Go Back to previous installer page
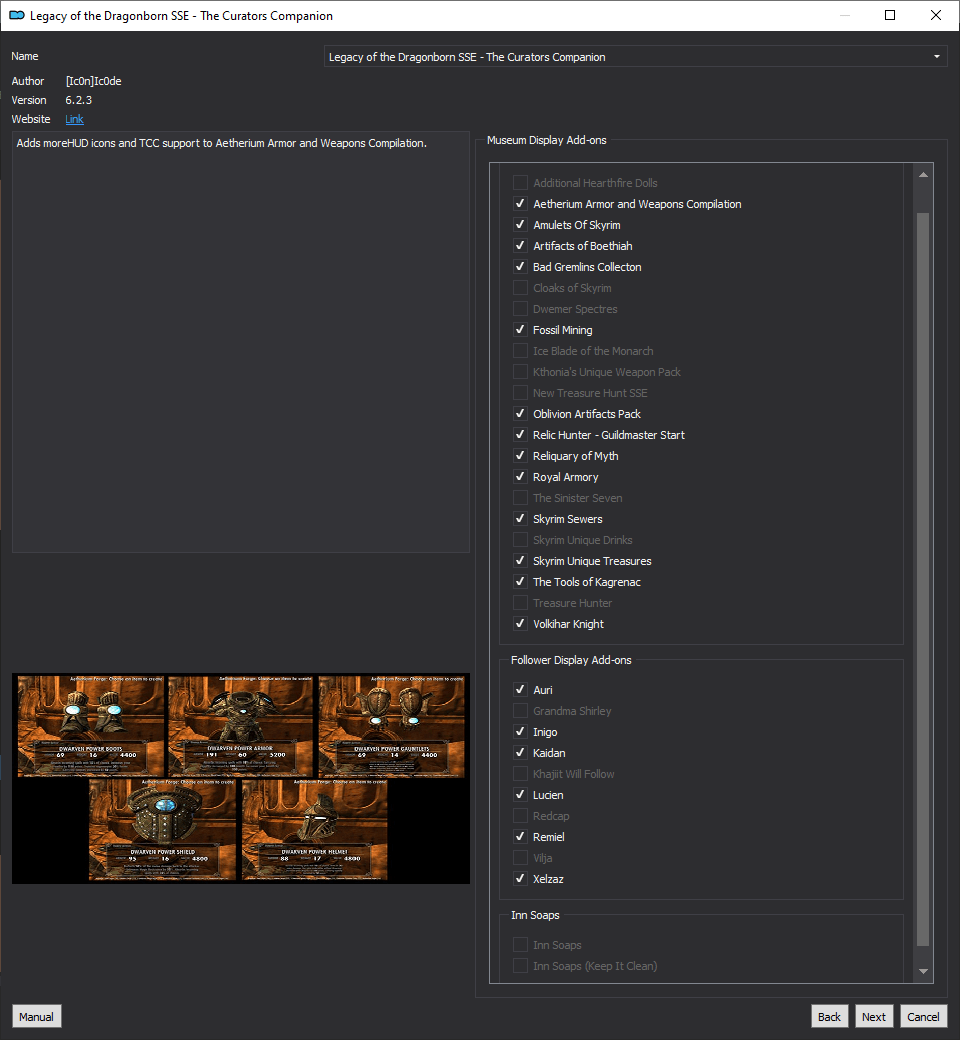Screen dimensions: 960x1040 point(829,1016)
